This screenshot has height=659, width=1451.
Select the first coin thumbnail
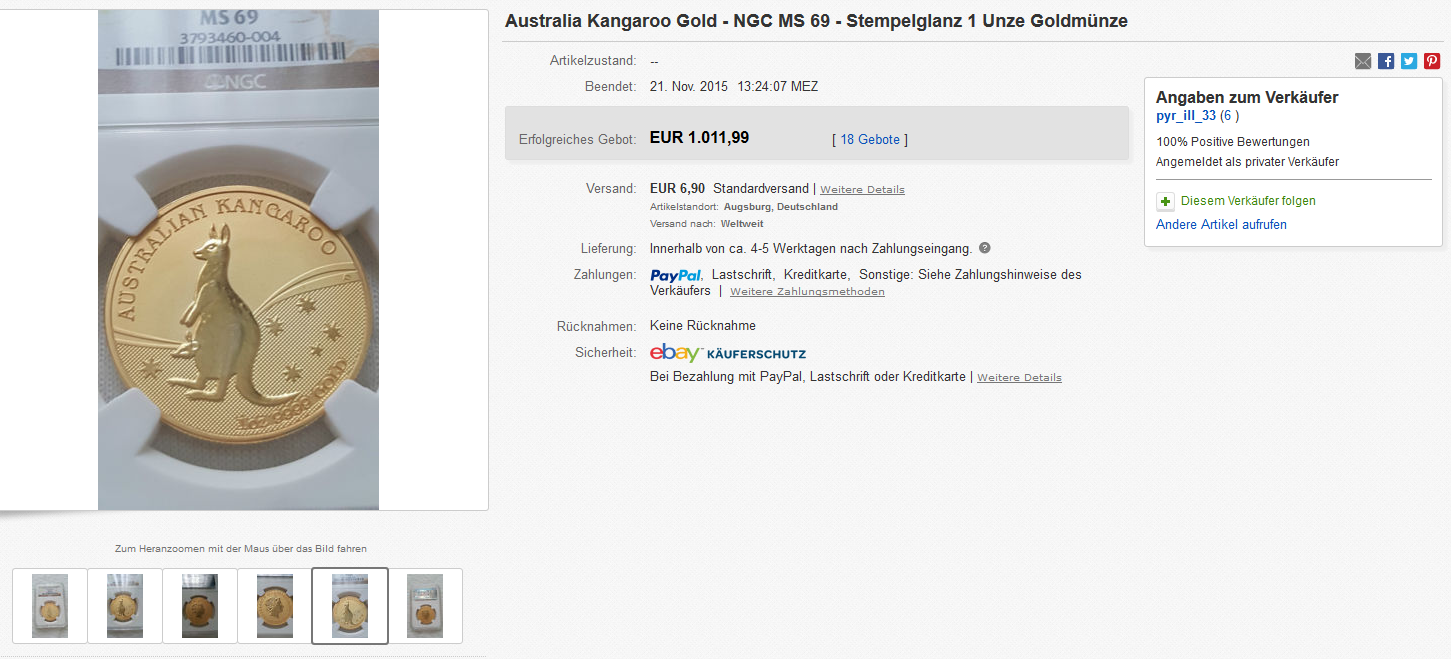(x=50, y=606)
